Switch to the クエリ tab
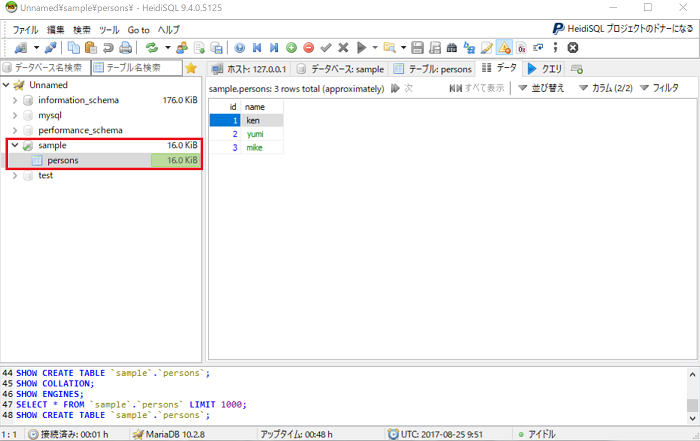700x441 pixels. pyautogui.click(x=544, y=69)
